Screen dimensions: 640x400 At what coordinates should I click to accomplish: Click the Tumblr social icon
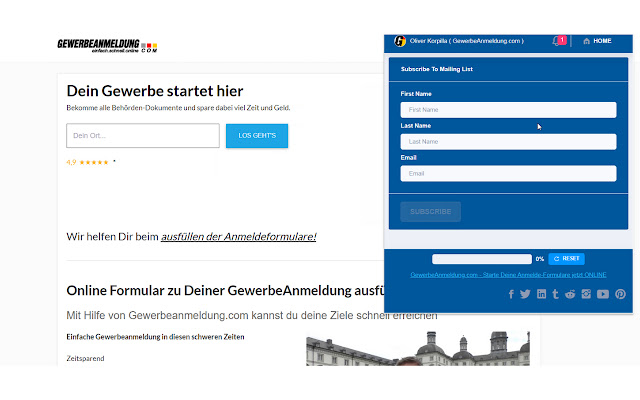pyautogui.click(x=555, y=294)
